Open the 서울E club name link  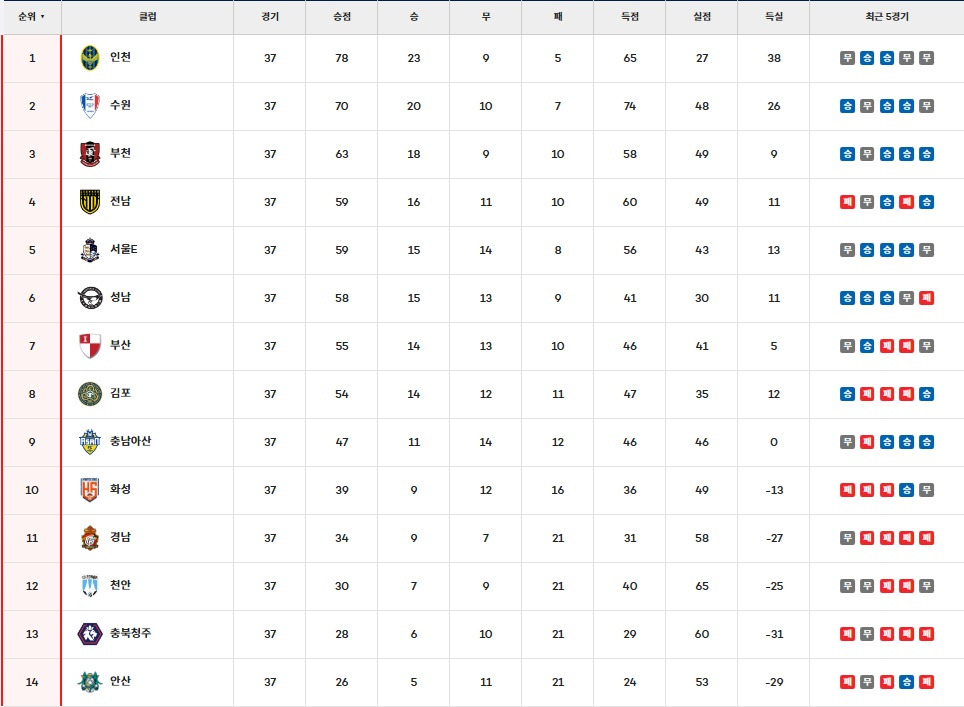pos(124,249)
